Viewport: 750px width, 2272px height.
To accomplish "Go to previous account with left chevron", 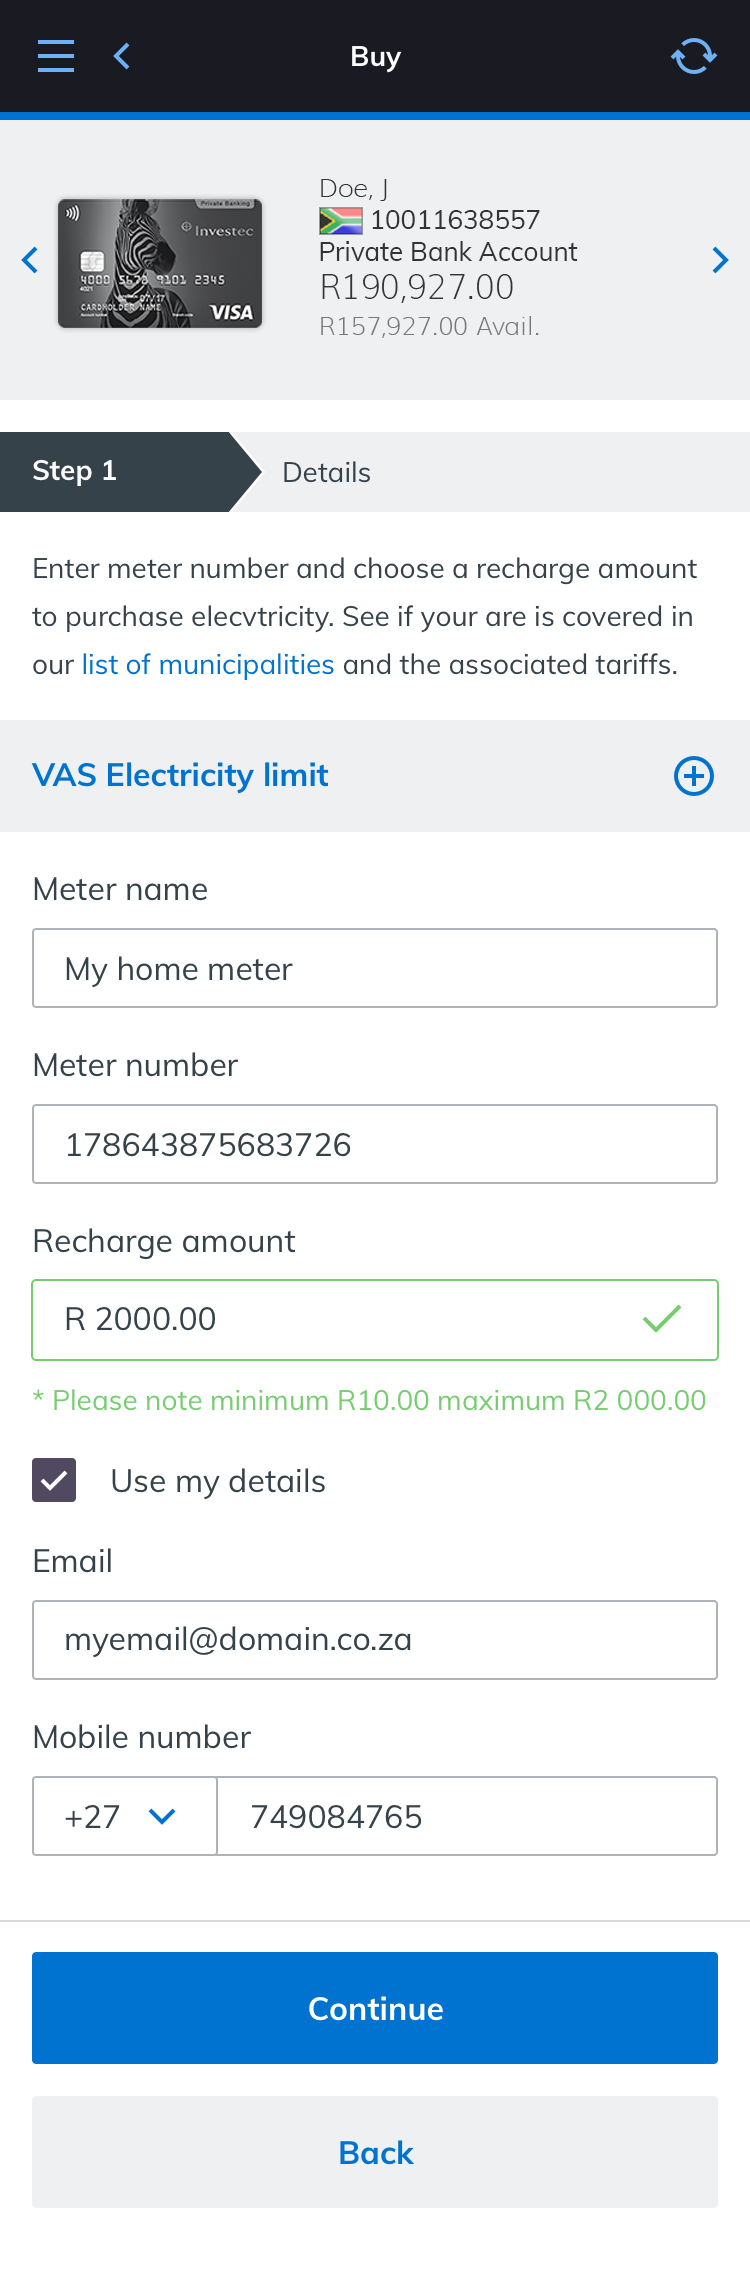I will tap(30, 260).
